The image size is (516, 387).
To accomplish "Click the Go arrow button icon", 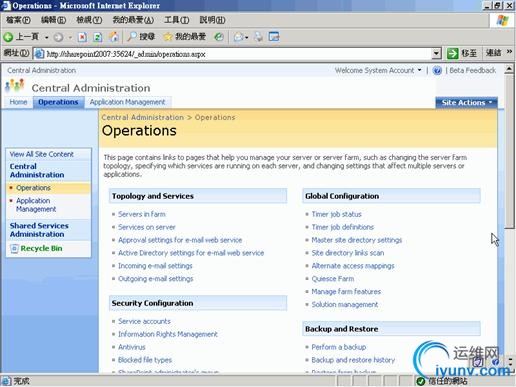I will 453,53.
